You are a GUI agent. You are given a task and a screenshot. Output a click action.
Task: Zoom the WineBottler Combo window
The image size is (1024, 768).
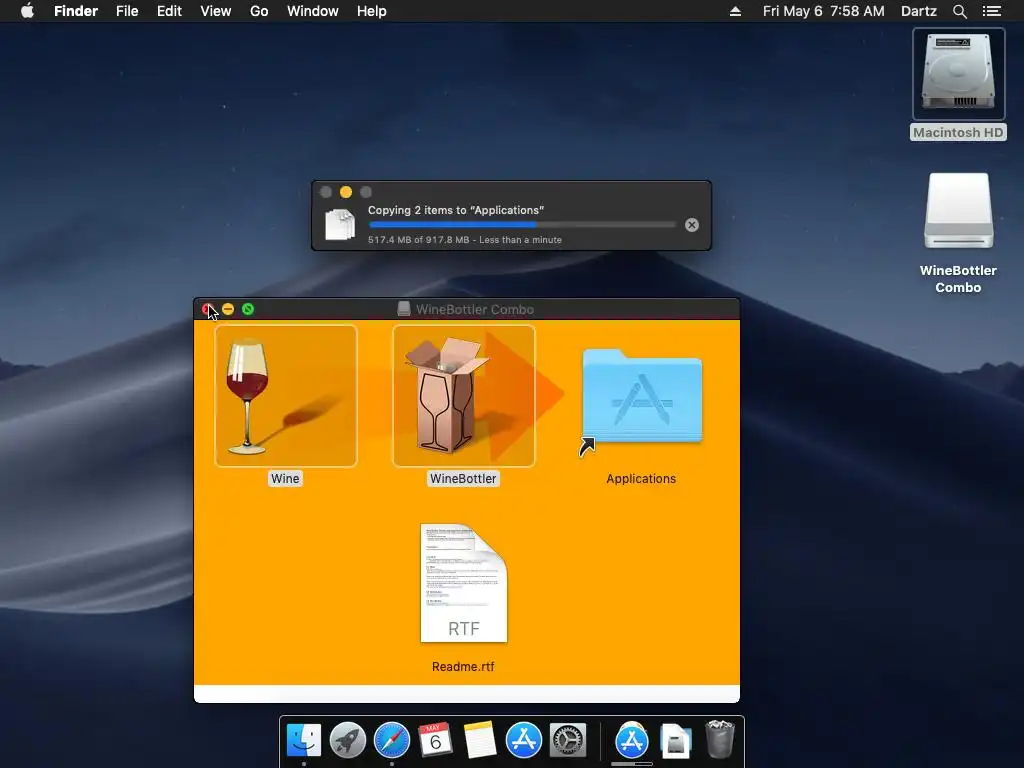pos(248,309)
